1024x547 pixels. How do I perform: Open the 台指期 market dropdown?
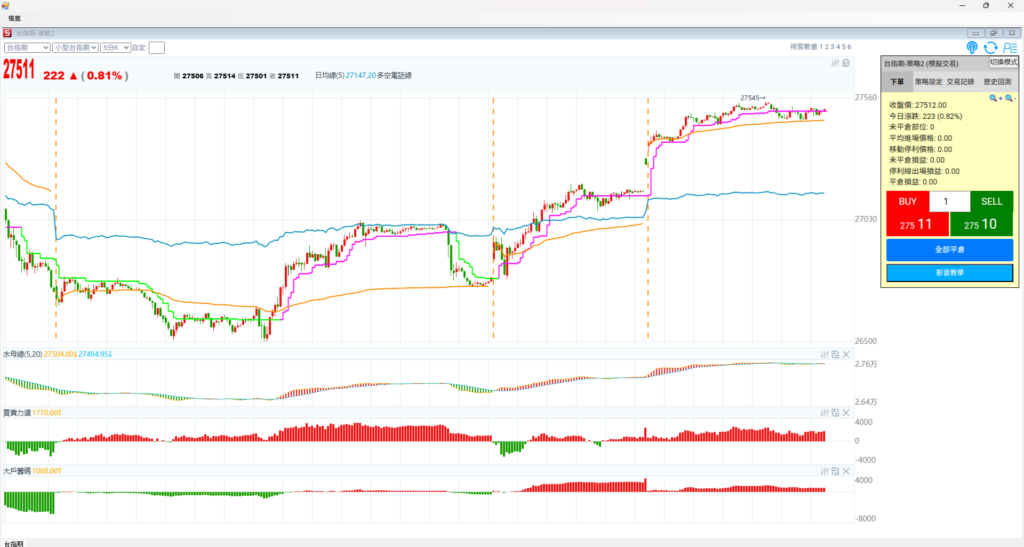(27, 47)
